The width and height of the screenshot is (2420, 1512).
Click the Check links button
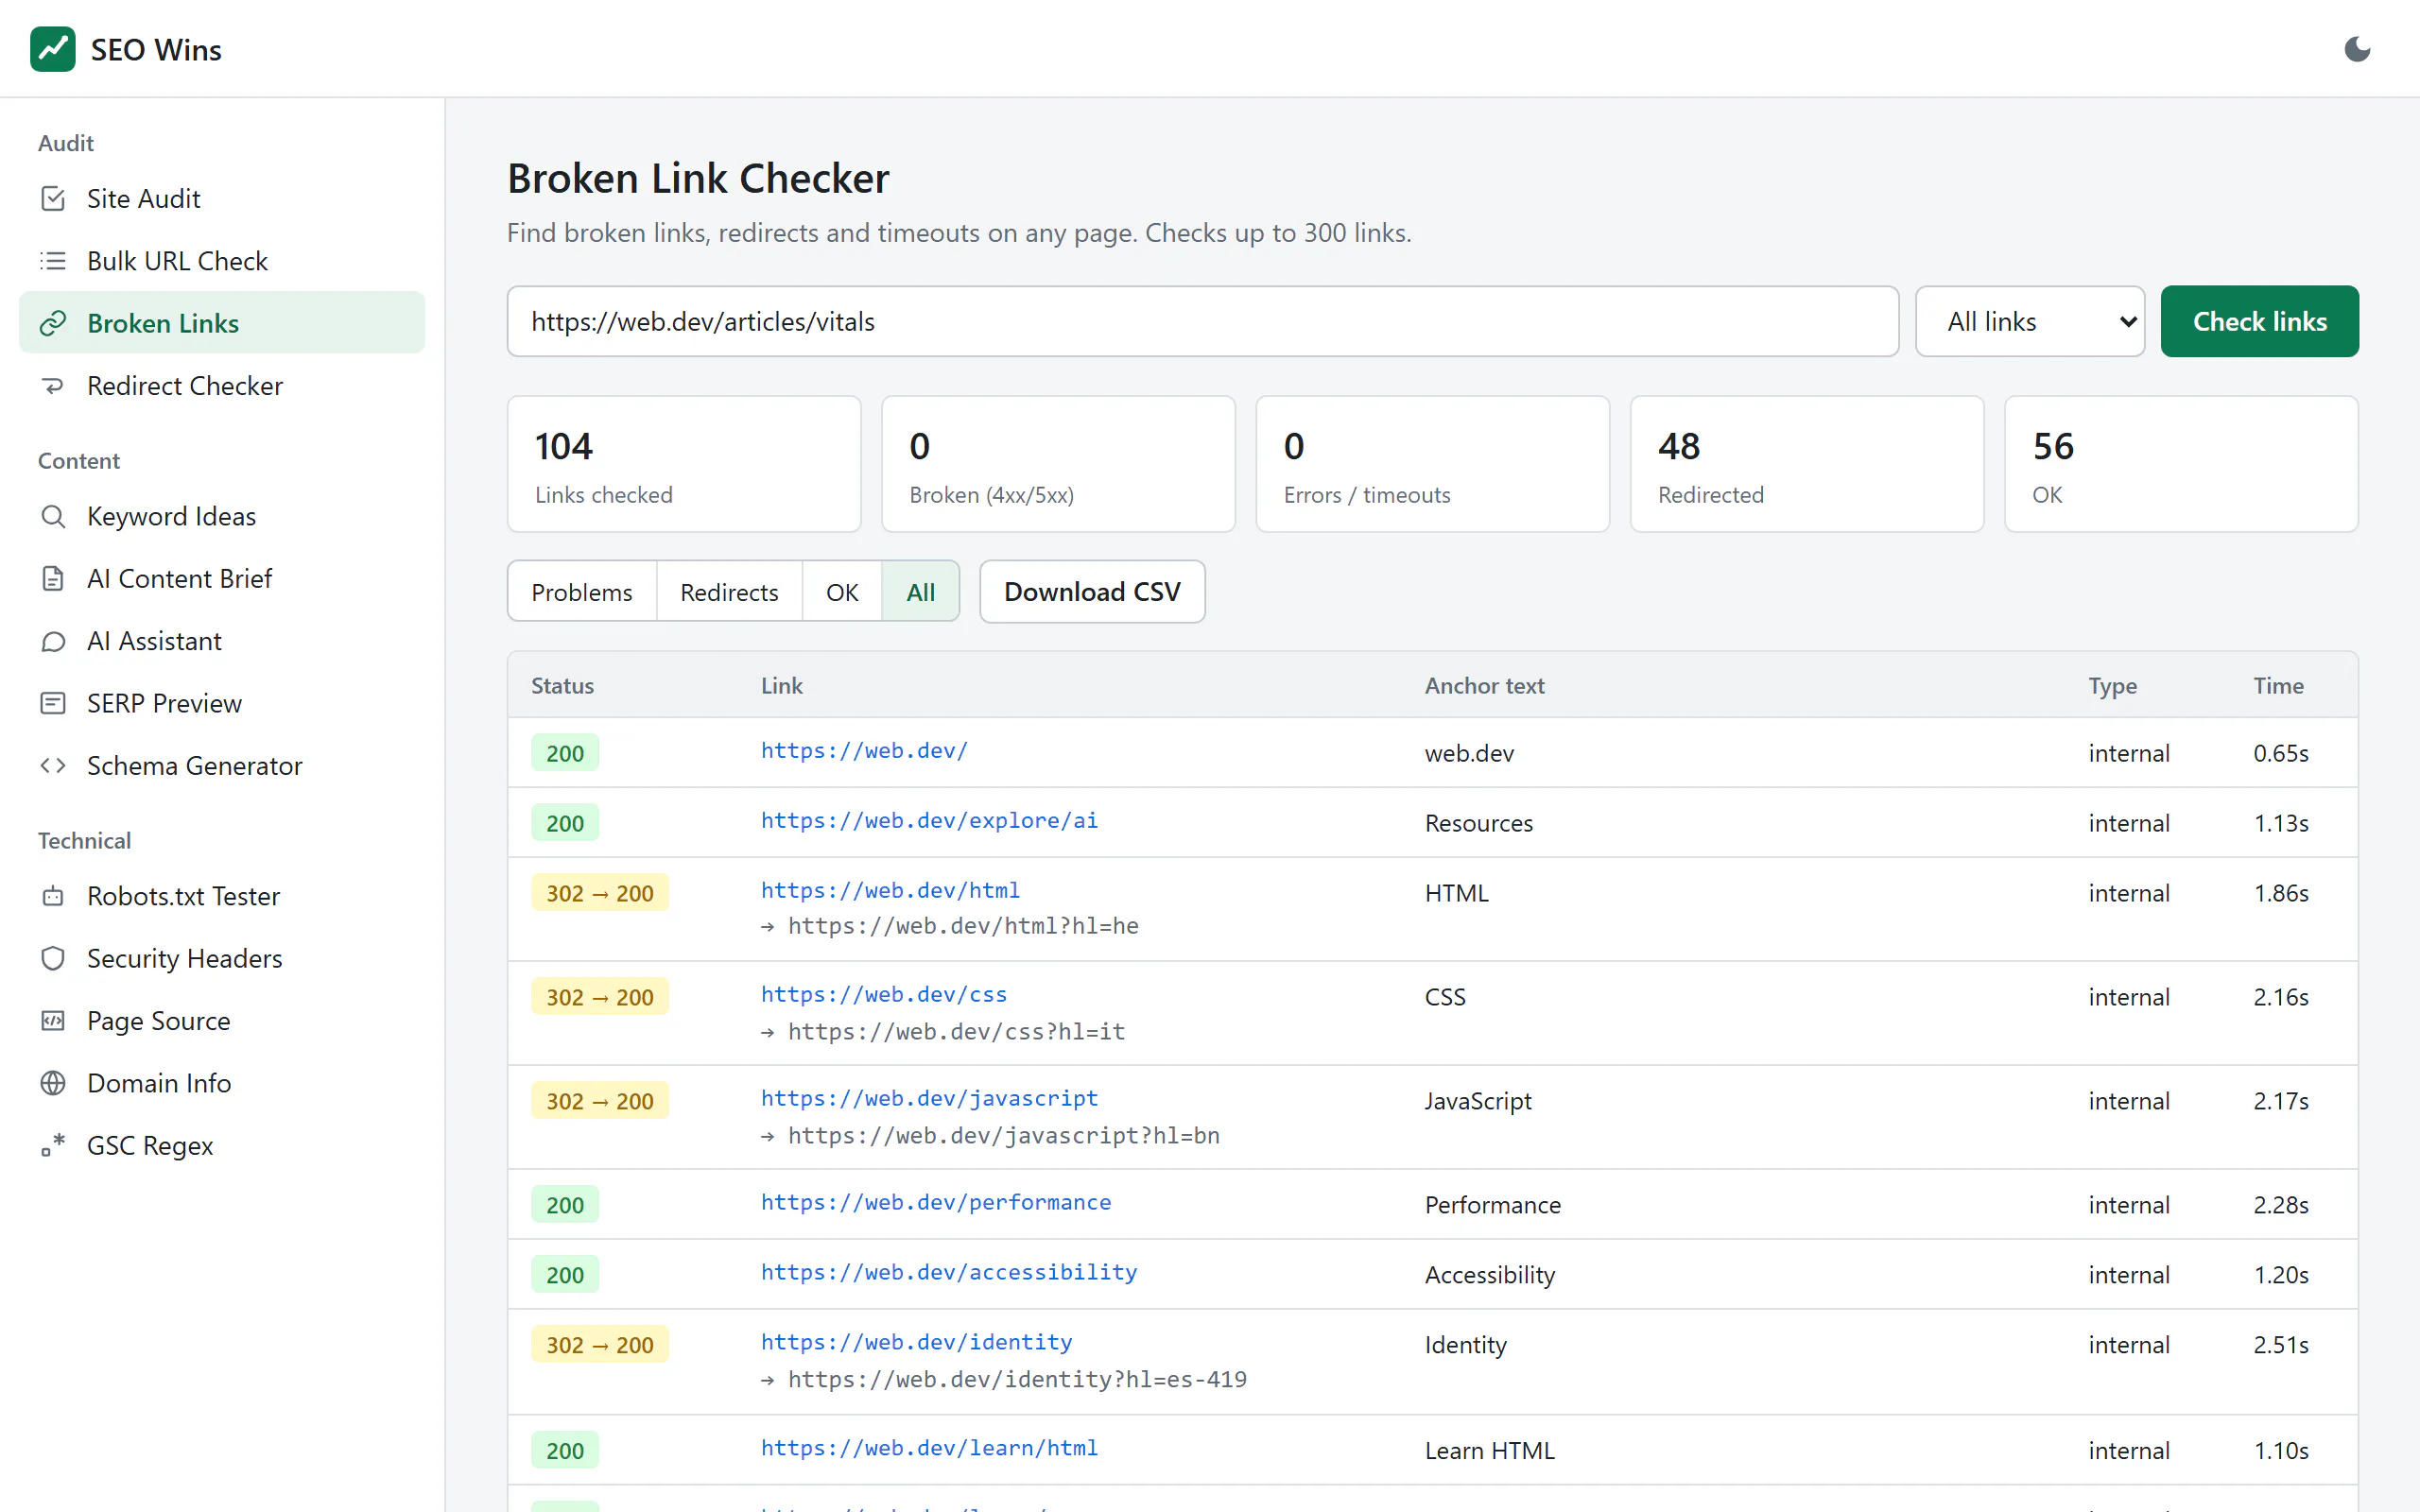tap(2259, 321)
